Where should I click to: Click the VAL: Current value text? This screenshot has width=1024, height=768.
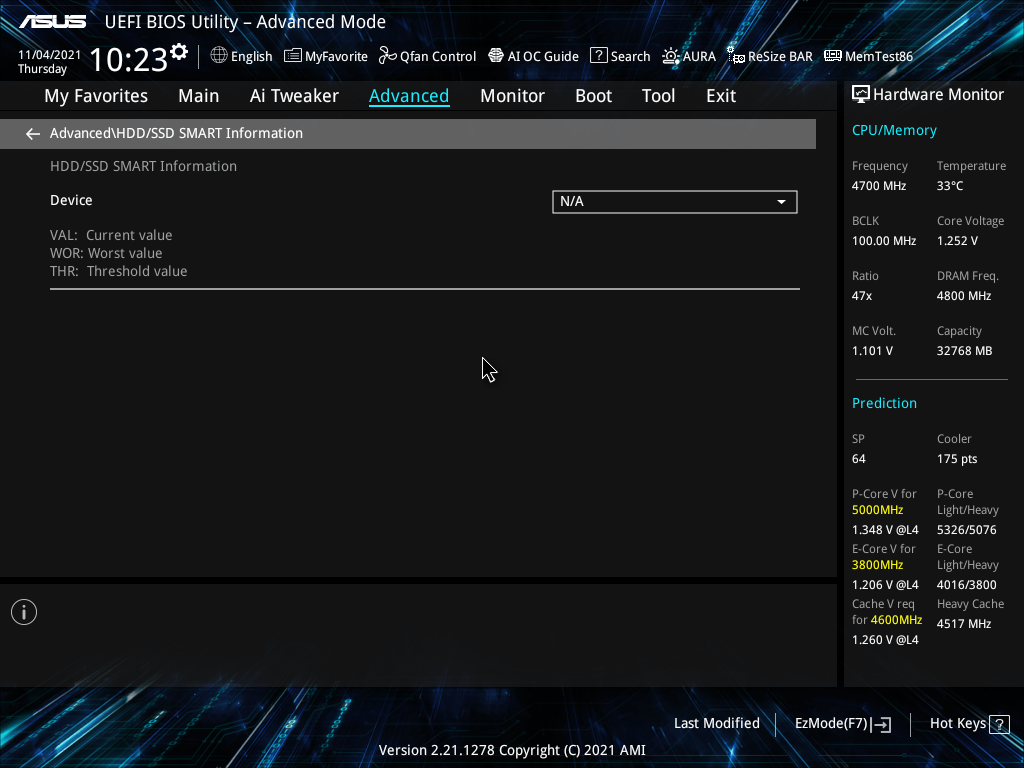pos(111,235)
